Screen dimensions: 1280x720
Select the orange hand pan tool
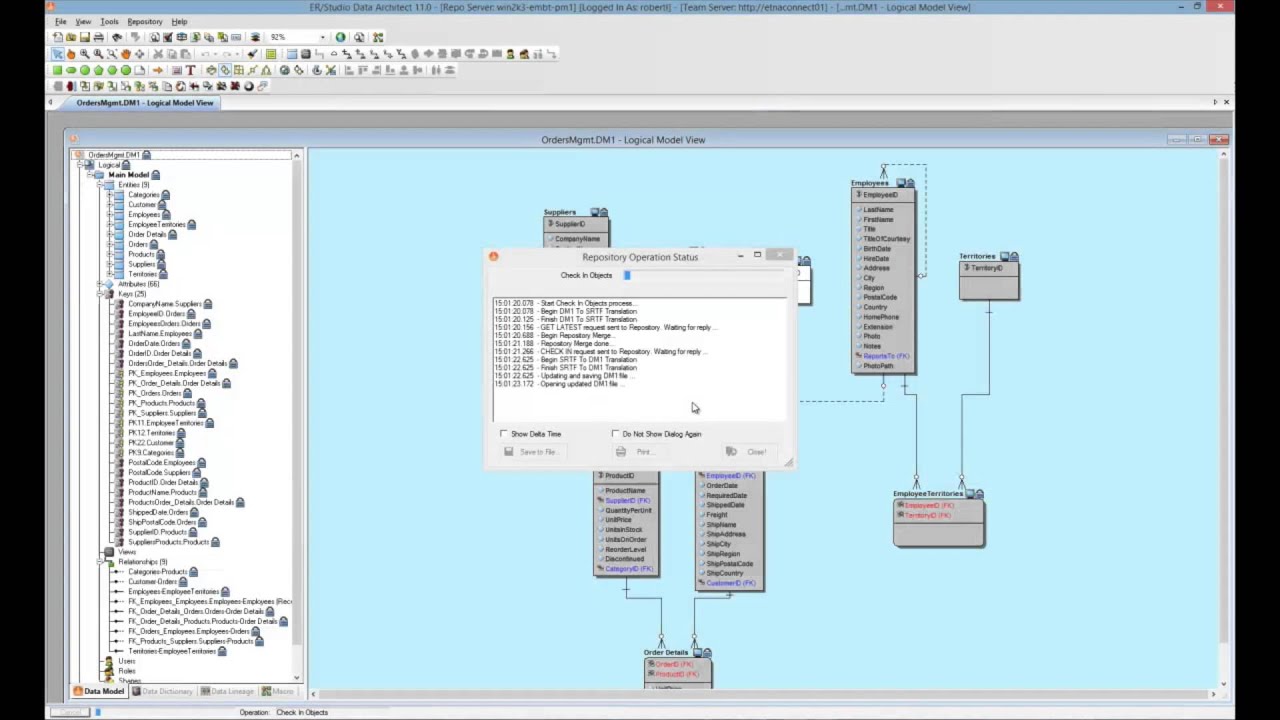pos(126,54)
